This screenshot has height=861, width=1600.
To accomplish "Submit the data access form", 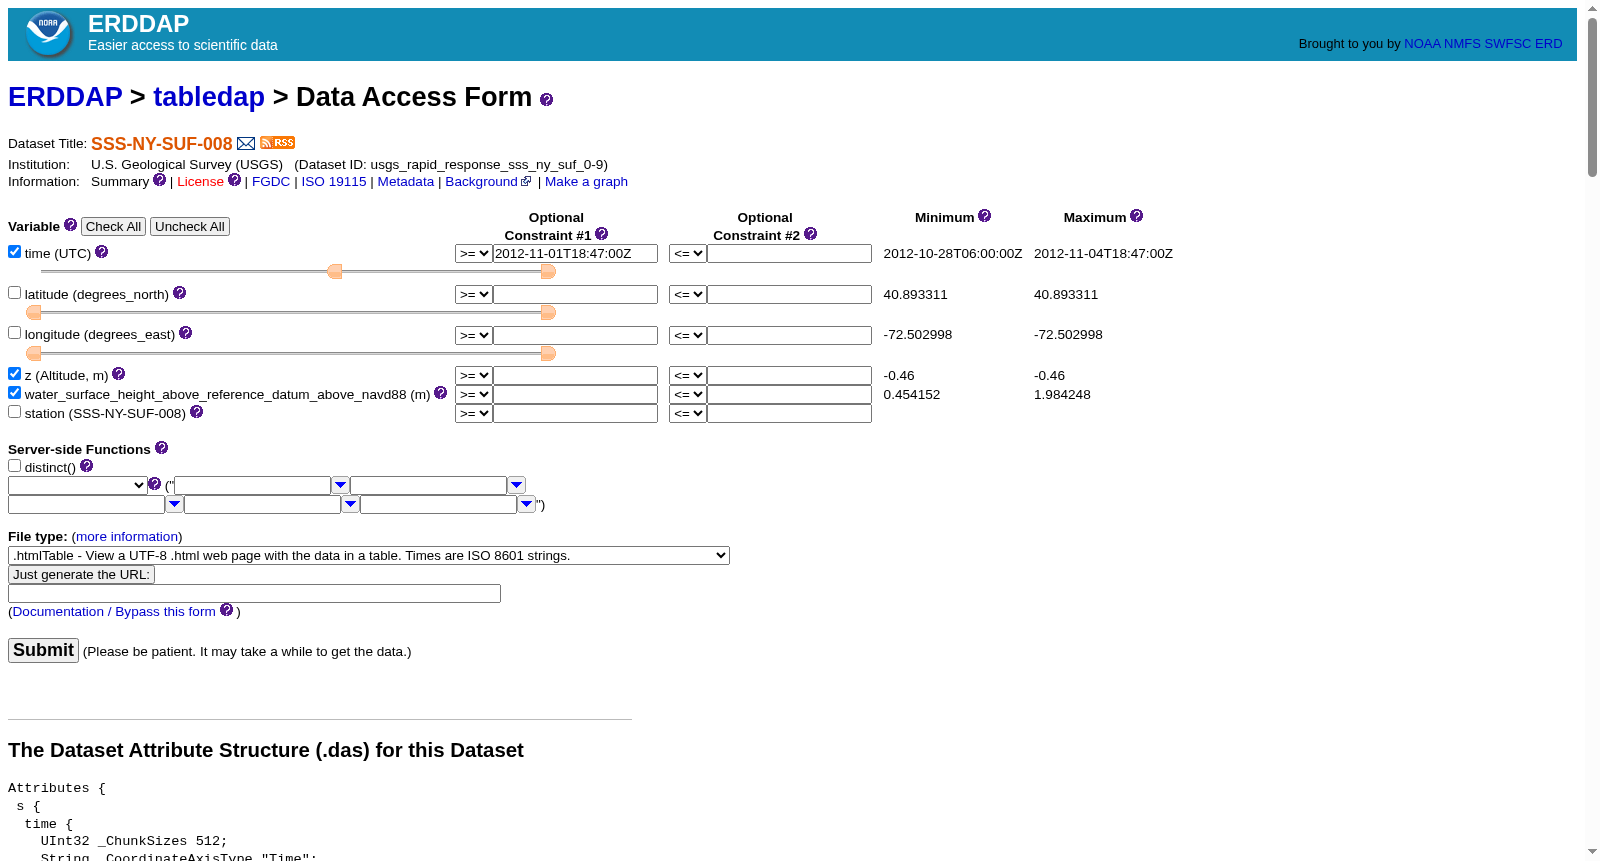I will pos(43,651).
